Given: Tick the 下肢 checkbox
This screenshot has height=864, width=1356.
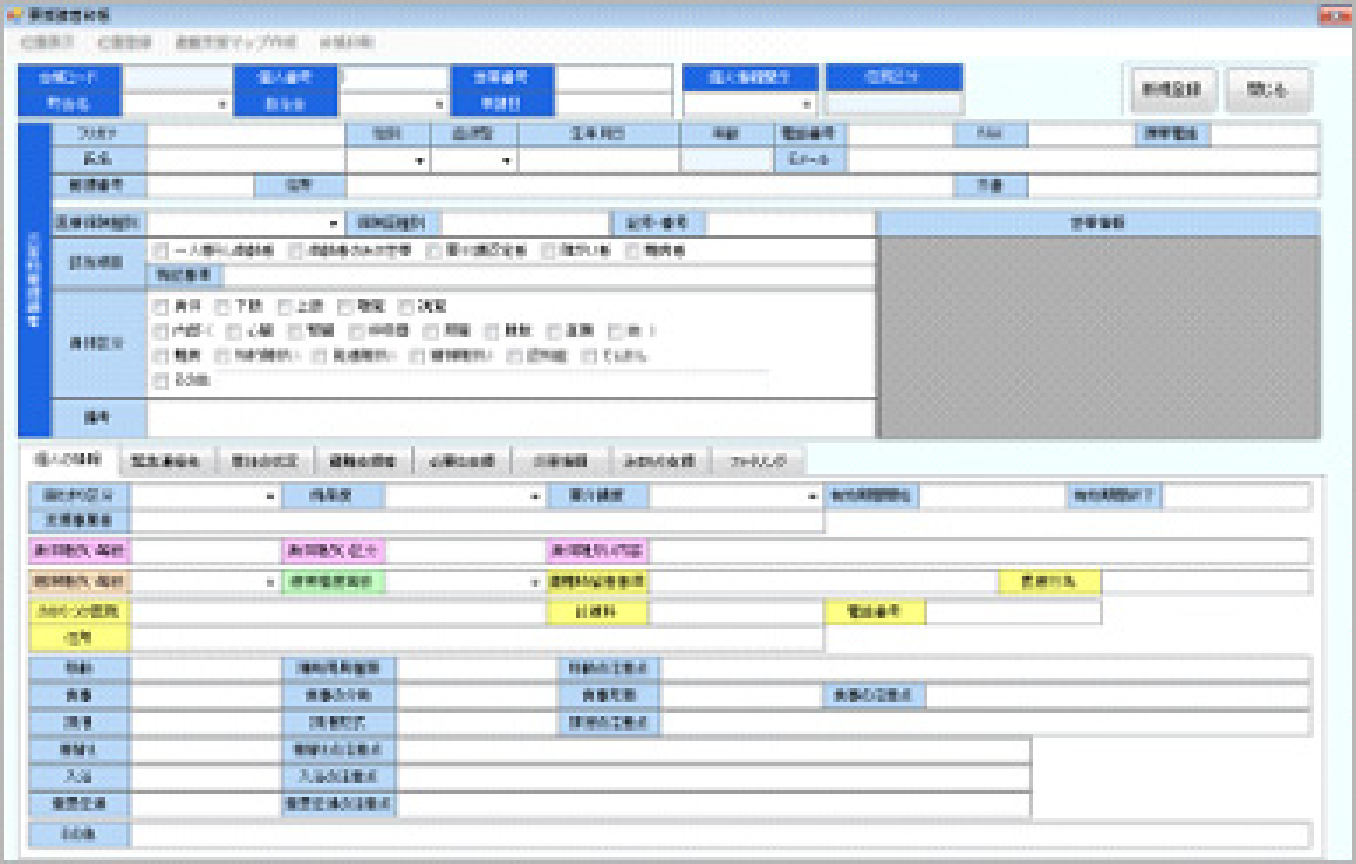Looking at the screenshot, I should [x=222, y=306].
